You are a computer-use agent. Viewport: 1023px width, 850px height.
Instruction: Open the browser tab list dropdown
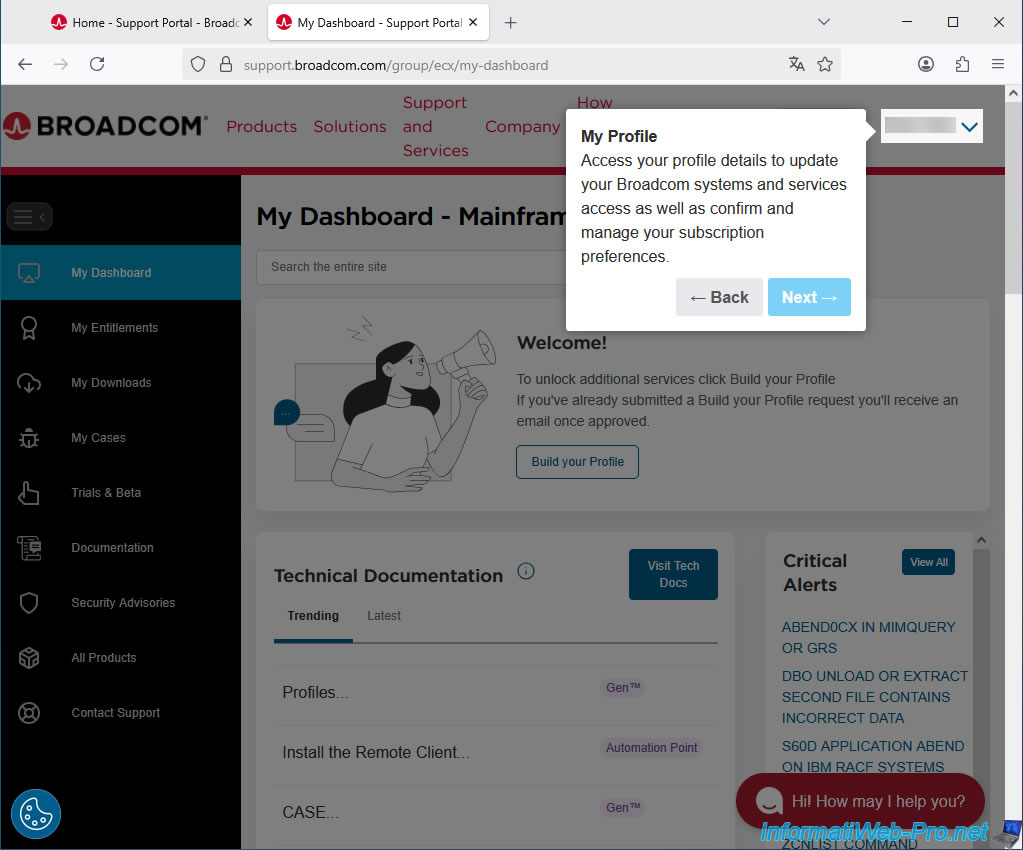pos(824,22)
